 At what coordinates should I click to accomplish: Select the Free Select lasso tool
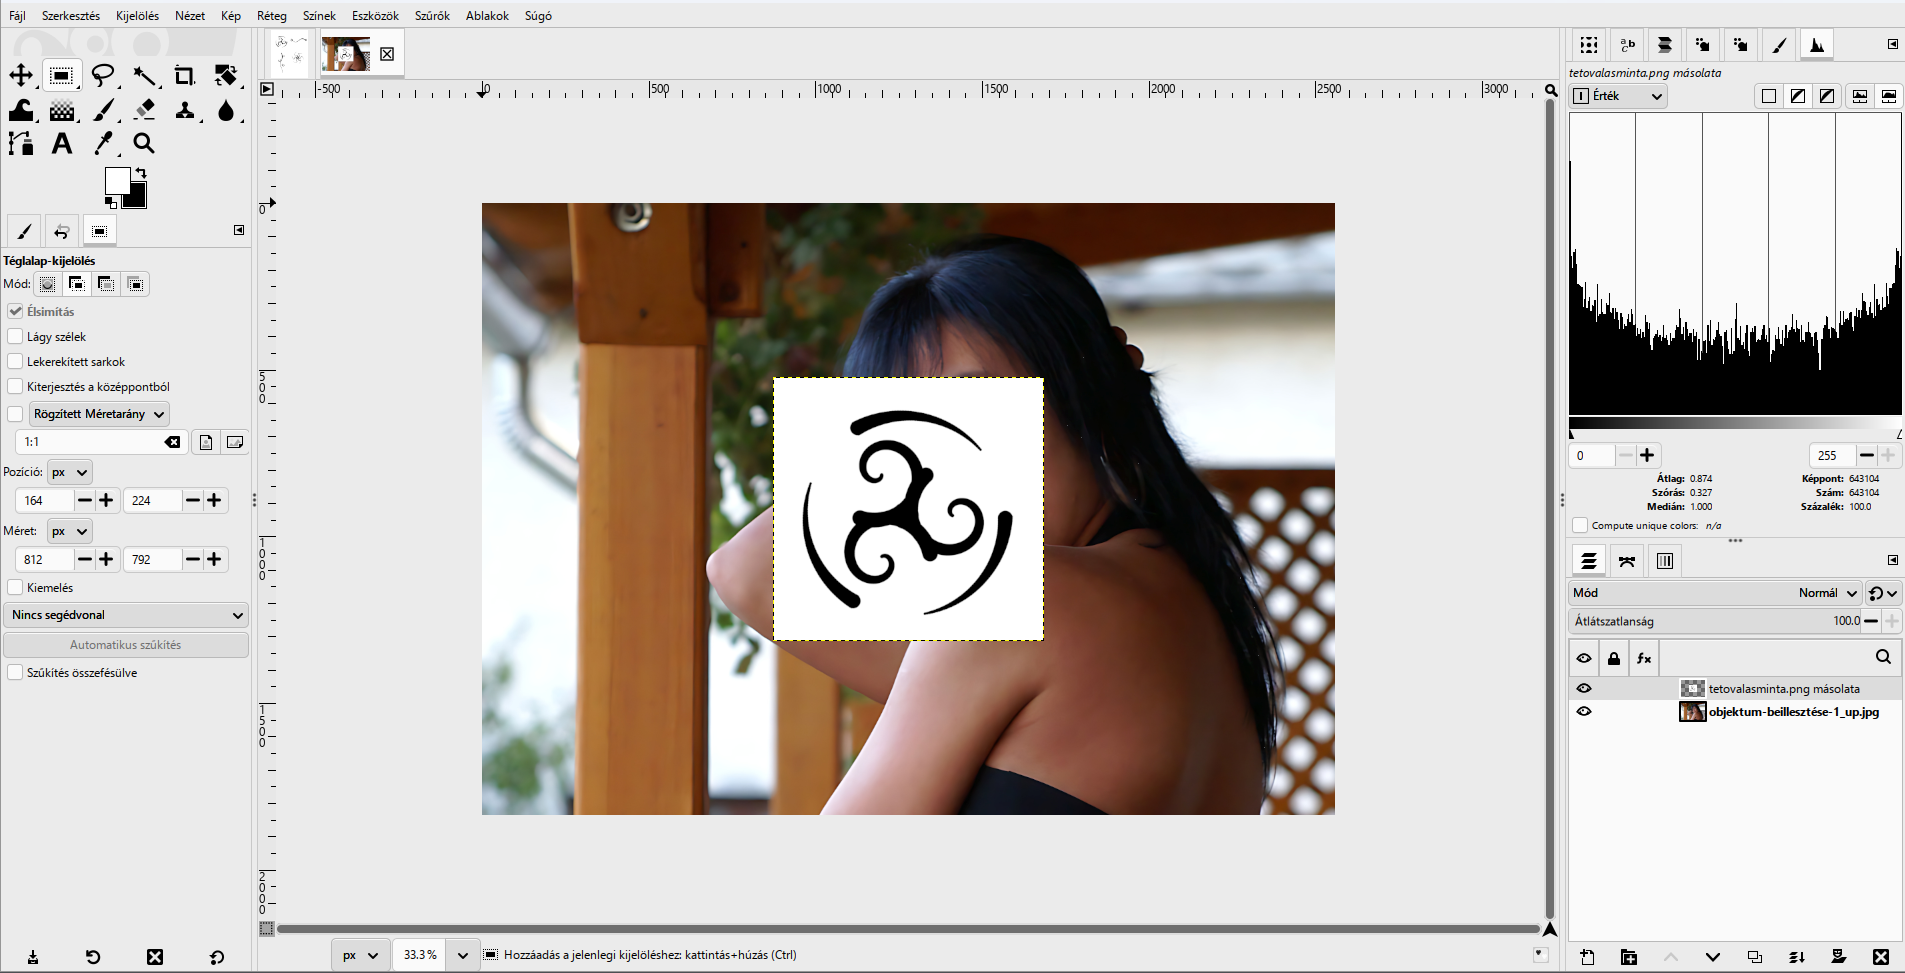tap(103, 76)
